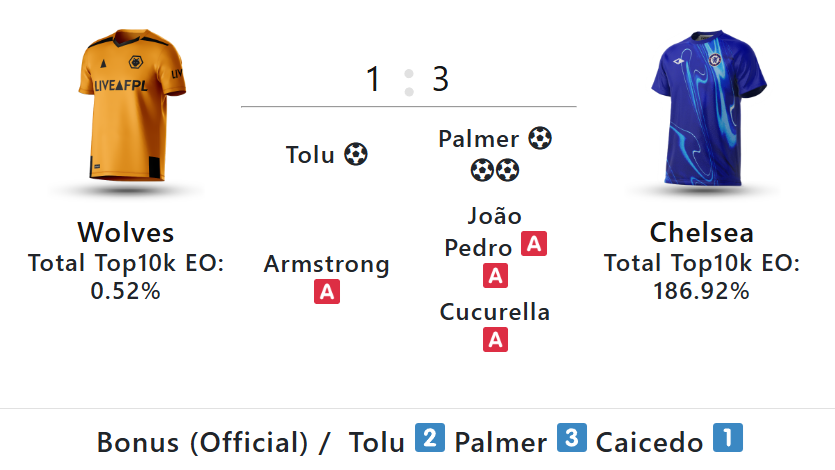Click the assist badge under Cucurella

coord(495,340)
